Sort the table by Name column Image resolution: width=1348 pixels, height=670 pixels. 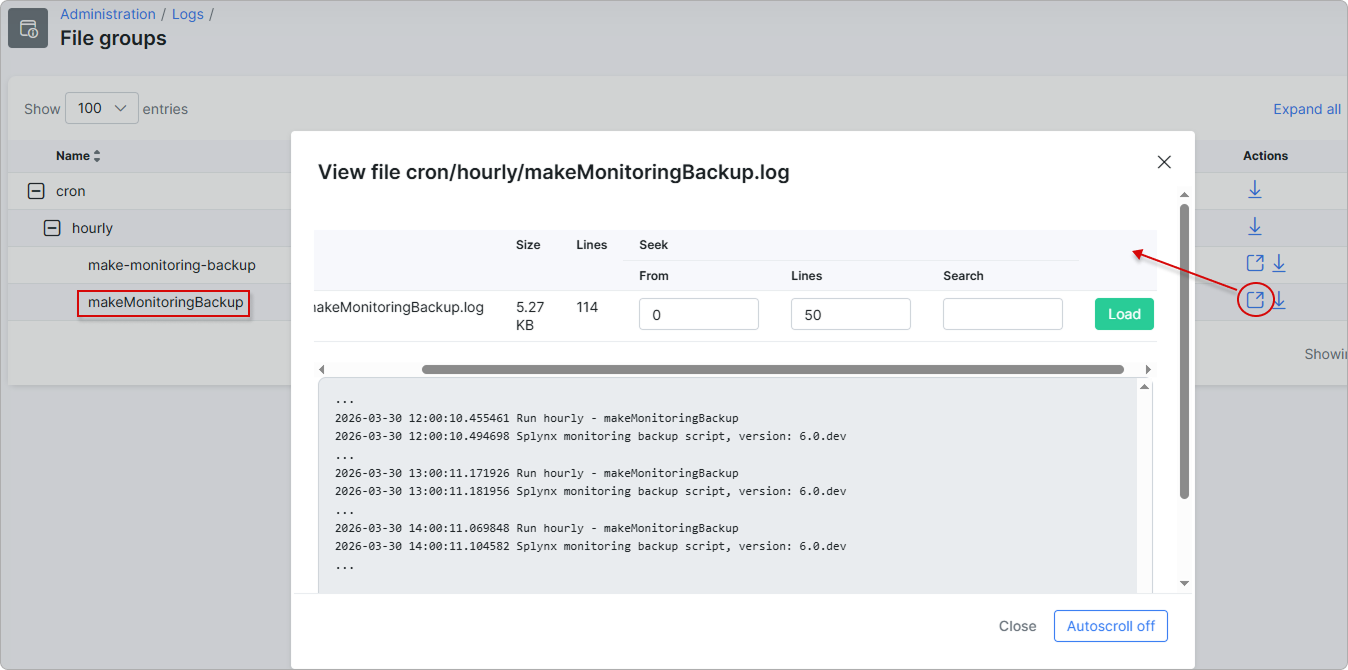(x=79, y=156)
